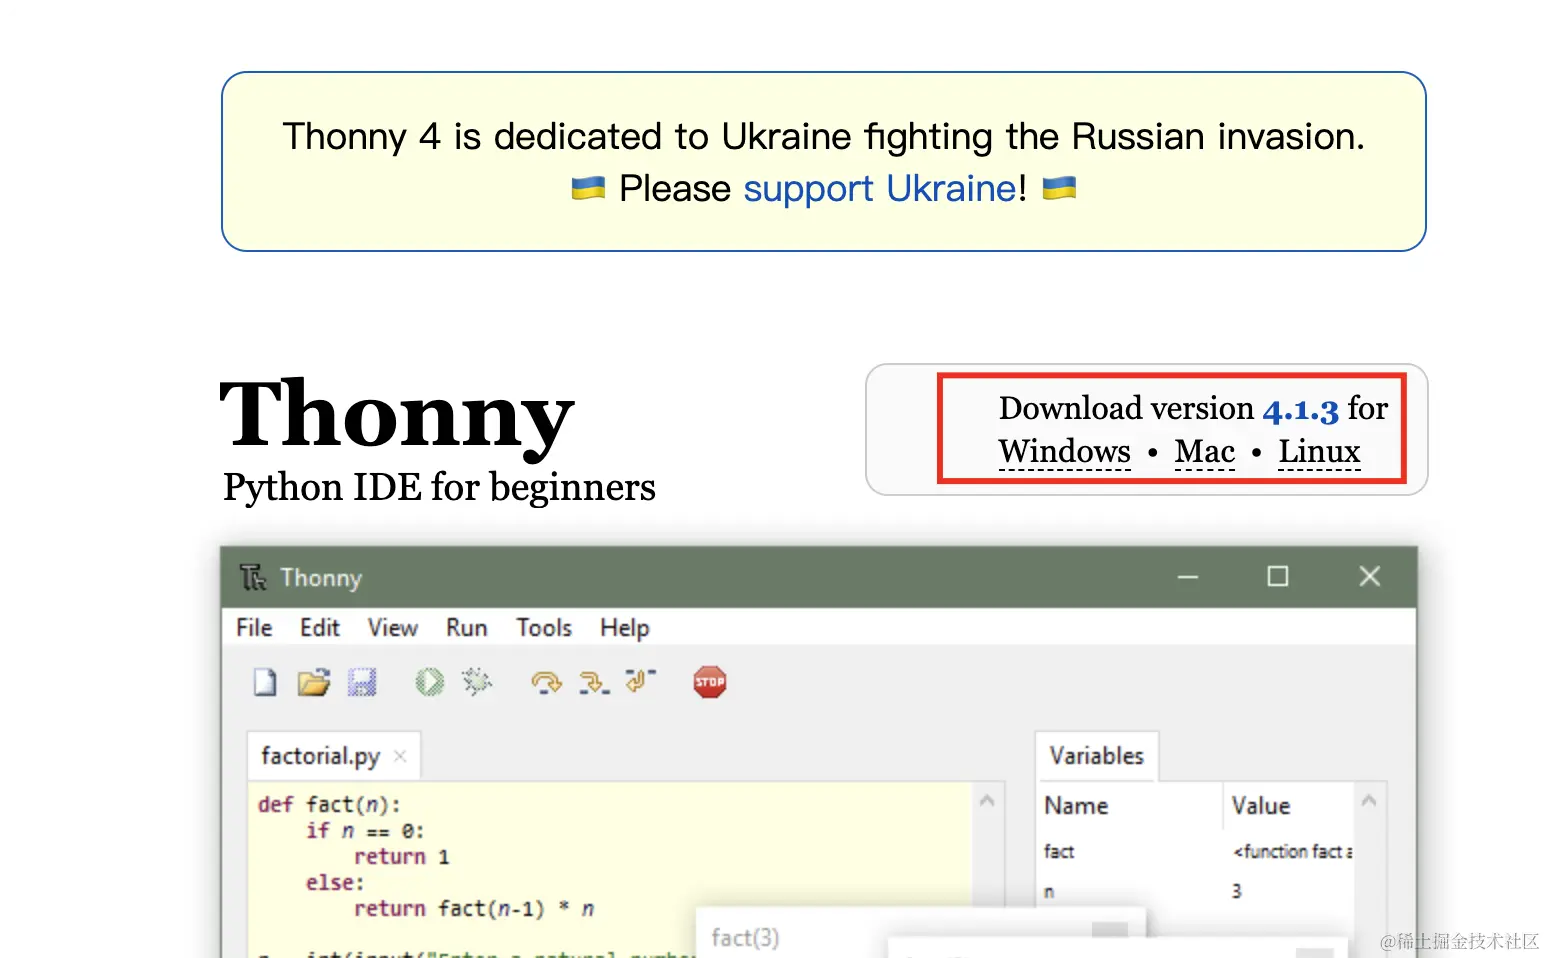The image size is (1546, 958).
Task: Click the Step out arrow icon
Action: tap(640, 681)
